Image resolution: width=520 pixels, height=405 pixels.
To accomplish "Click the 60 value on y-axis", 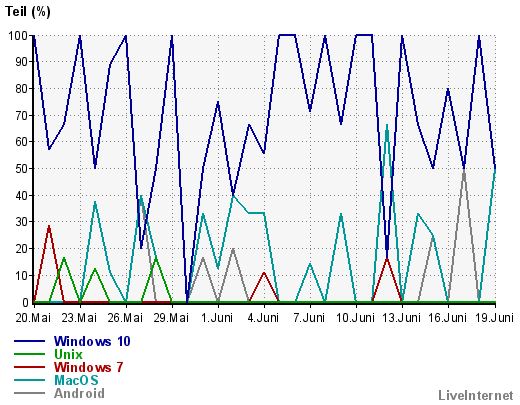I will pos(22,142).
